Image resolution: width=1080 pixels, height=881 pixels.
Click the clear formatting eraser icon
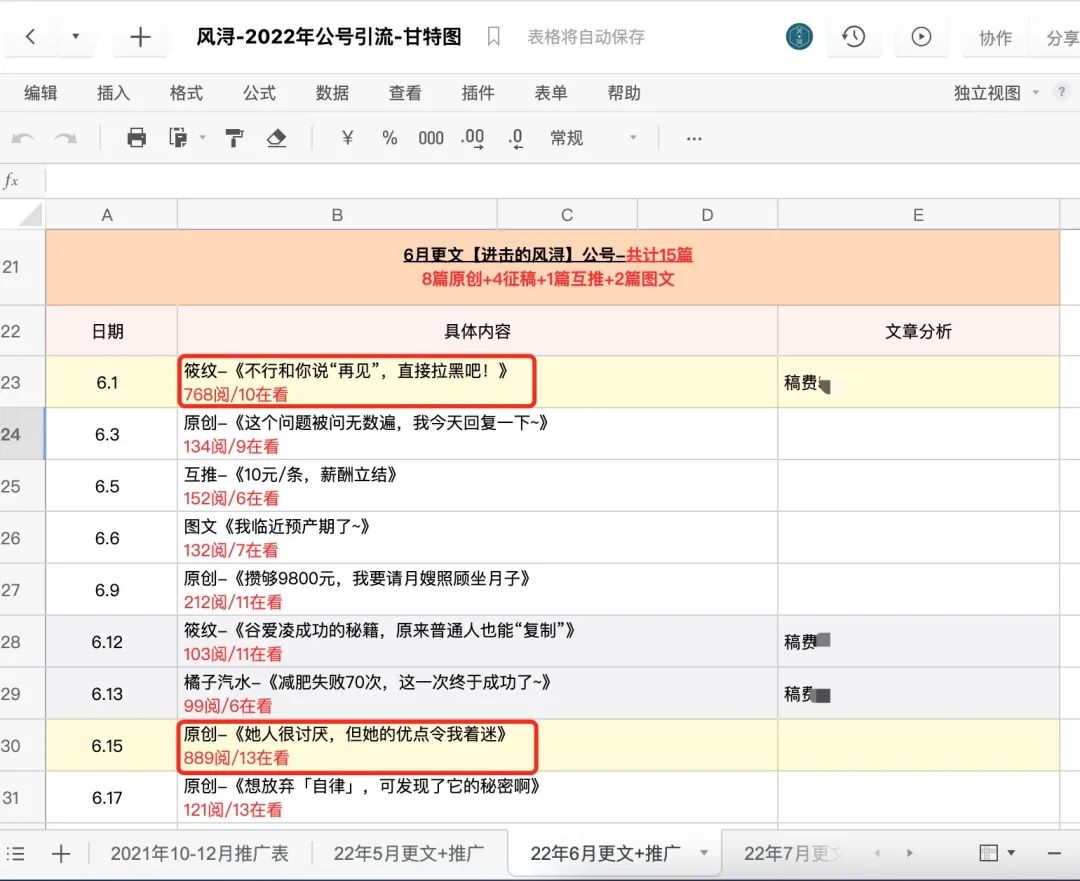(277, 138)
